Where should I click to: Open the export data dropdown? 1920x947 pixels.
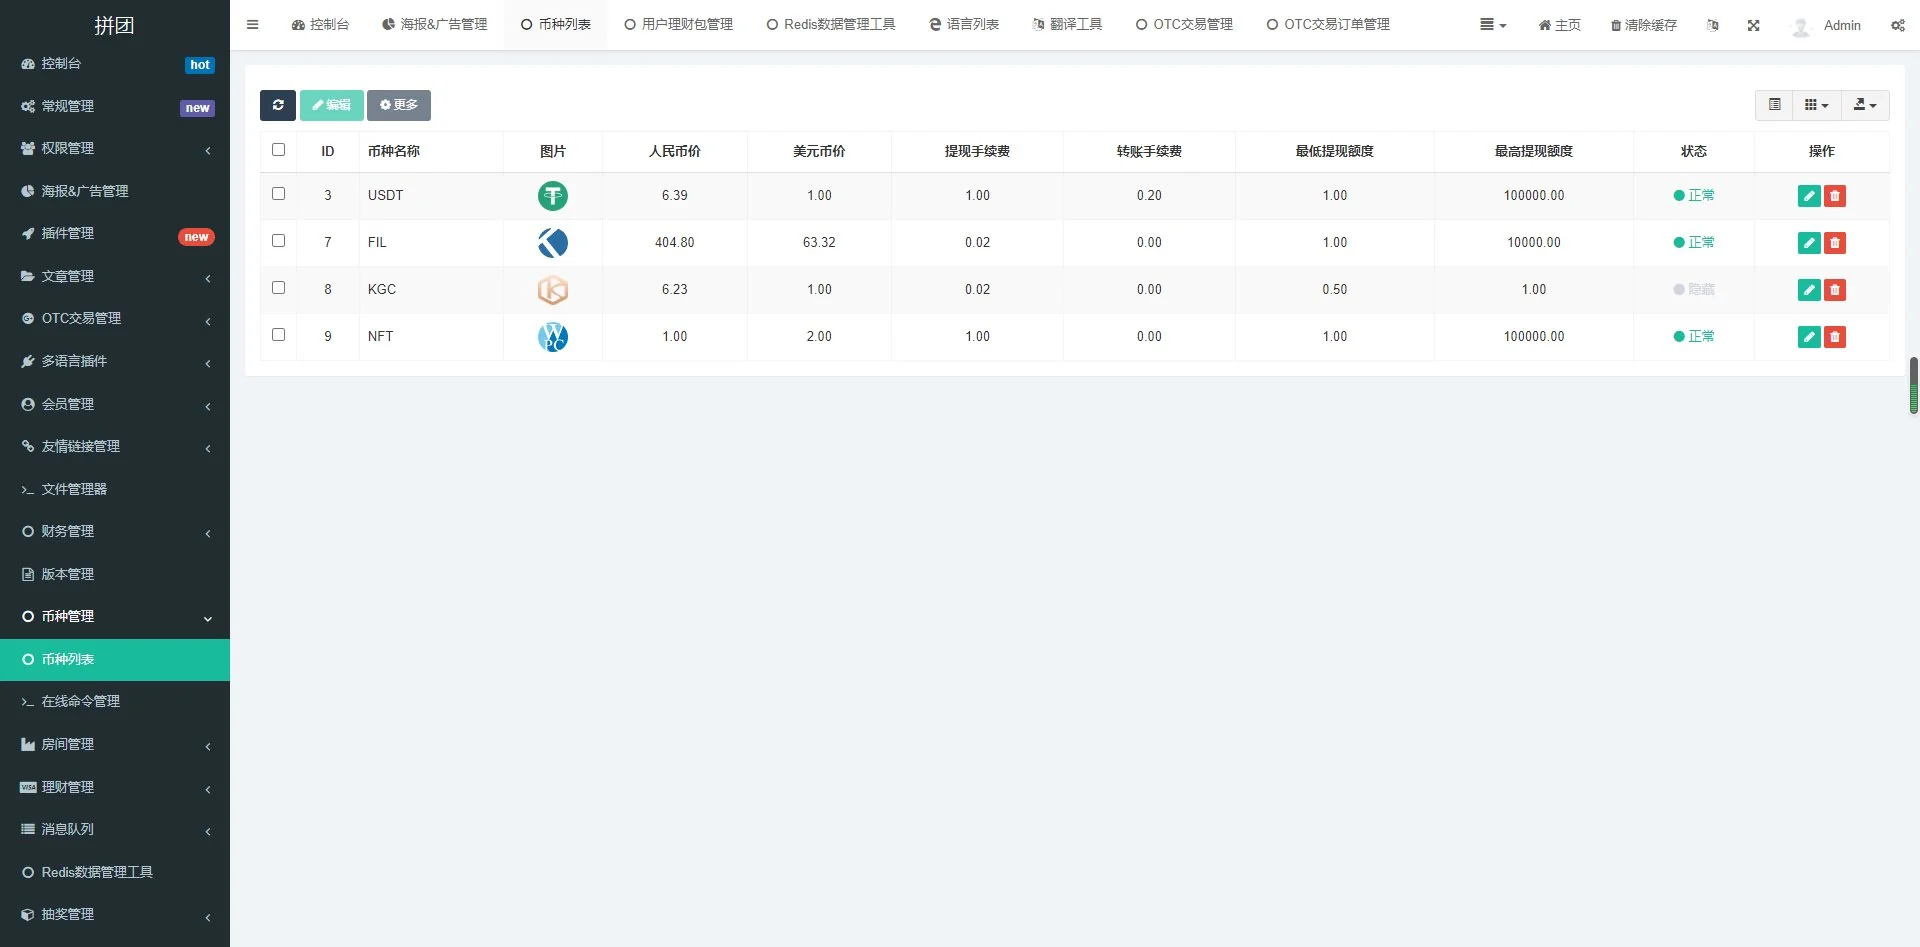(1864, 105)
